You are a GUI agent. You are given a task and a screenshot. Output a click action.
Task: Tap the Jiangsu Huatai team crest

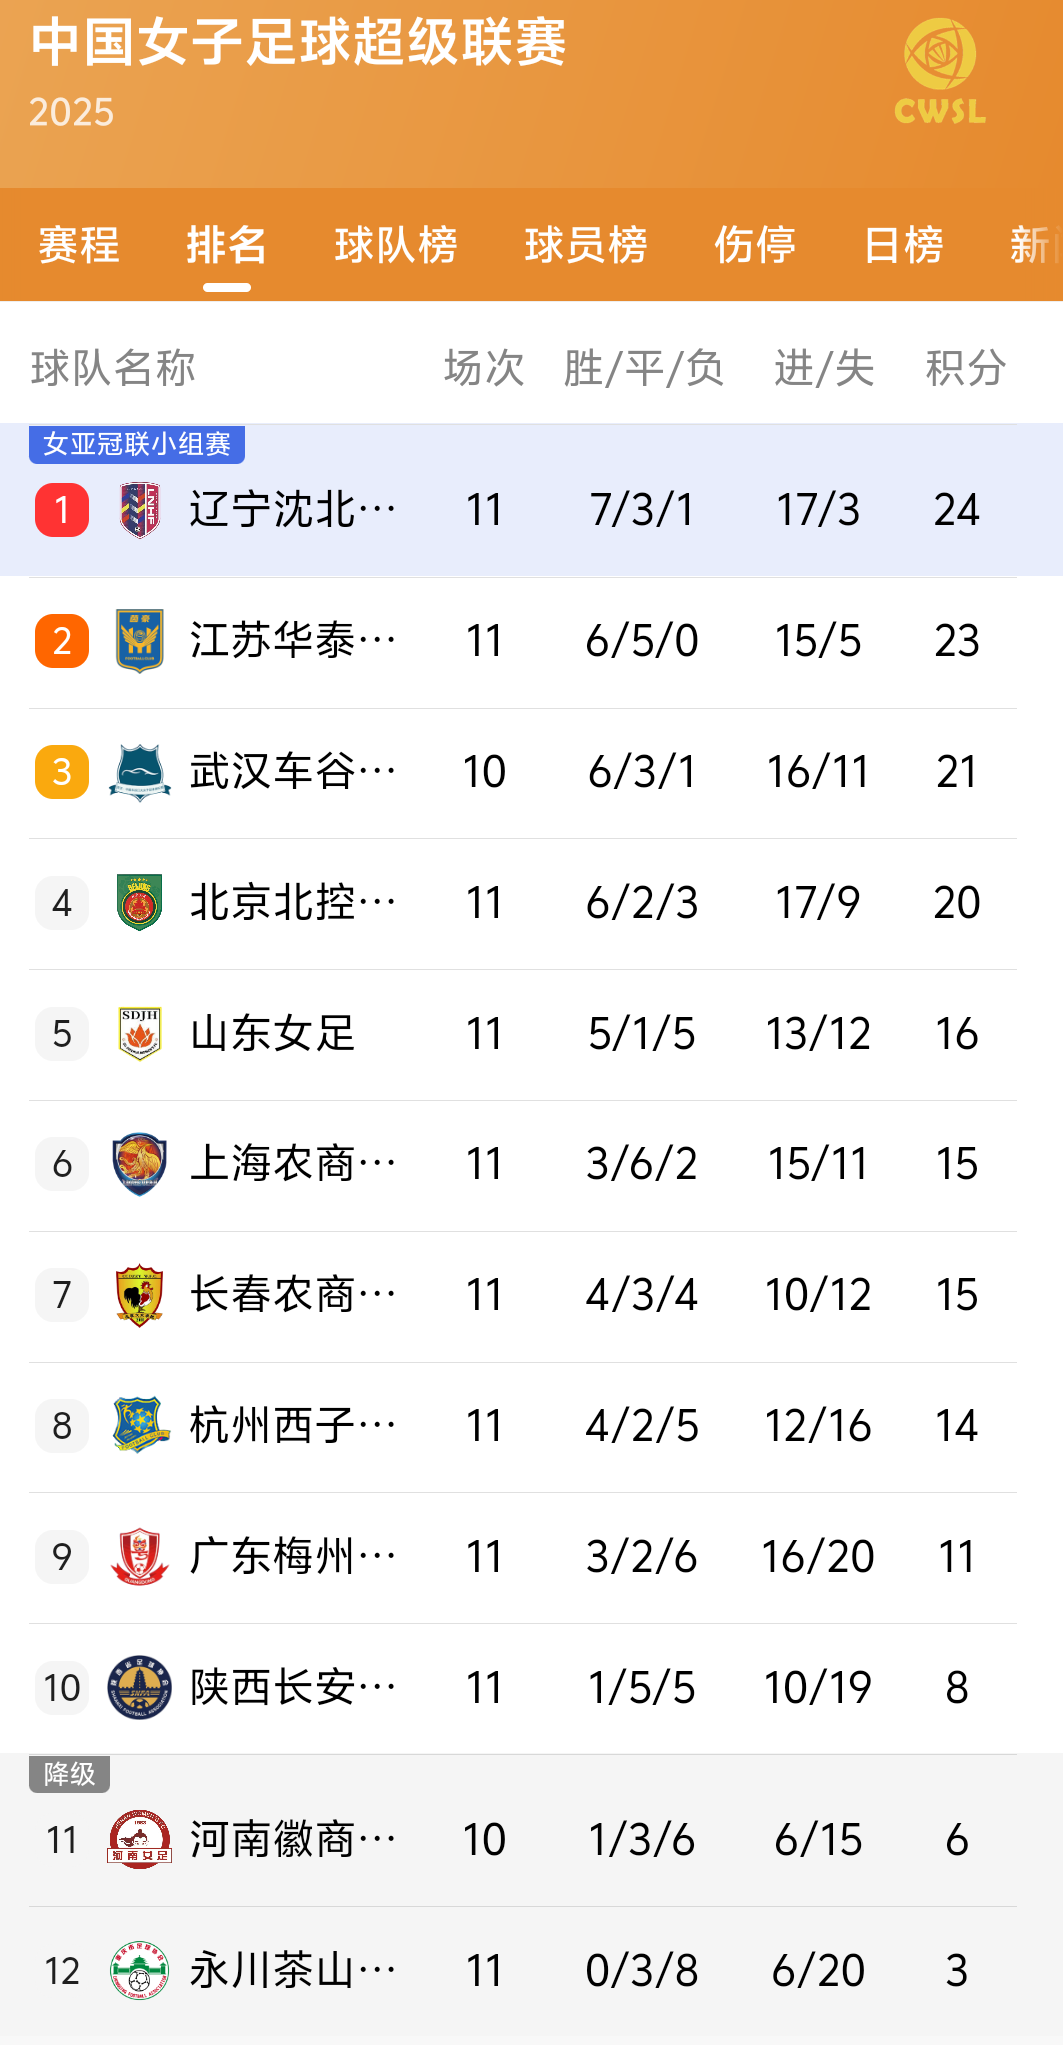[140, 641]
